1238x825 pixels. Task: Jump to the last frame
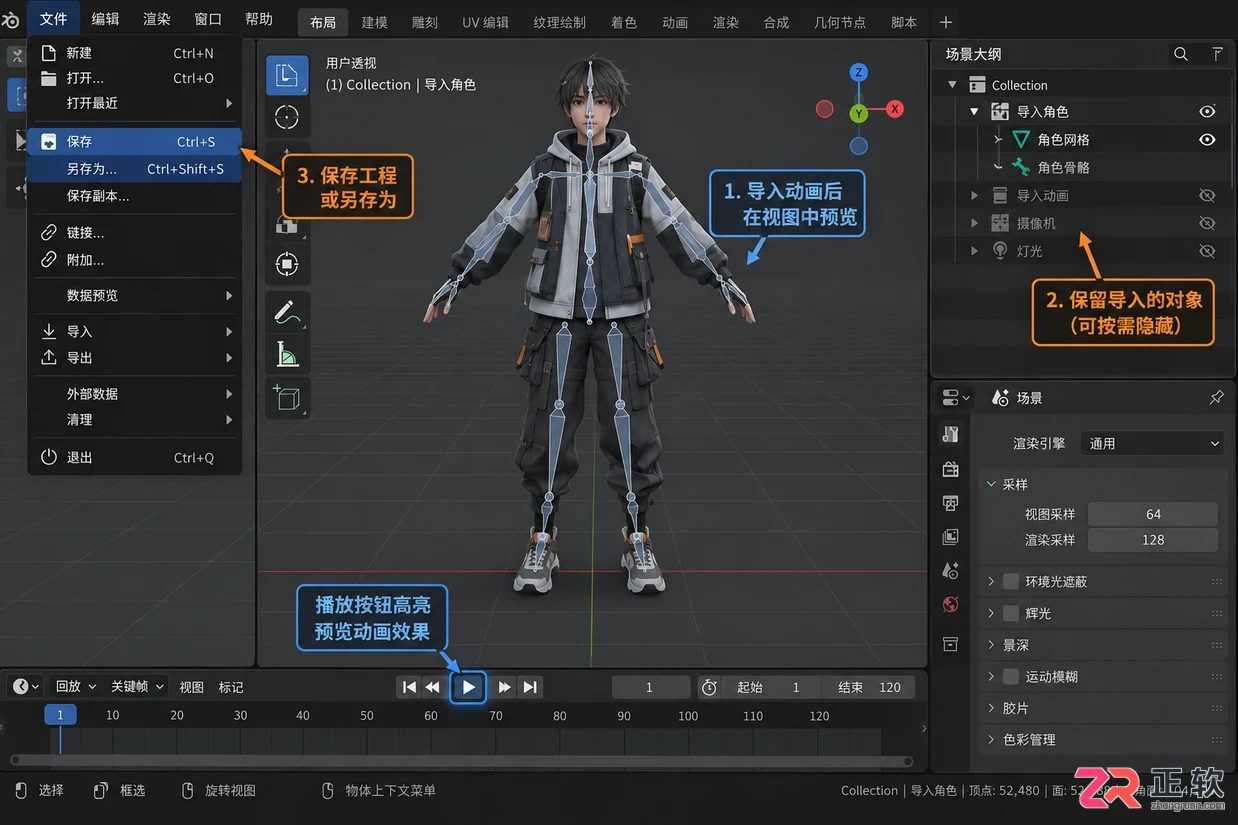530,687
